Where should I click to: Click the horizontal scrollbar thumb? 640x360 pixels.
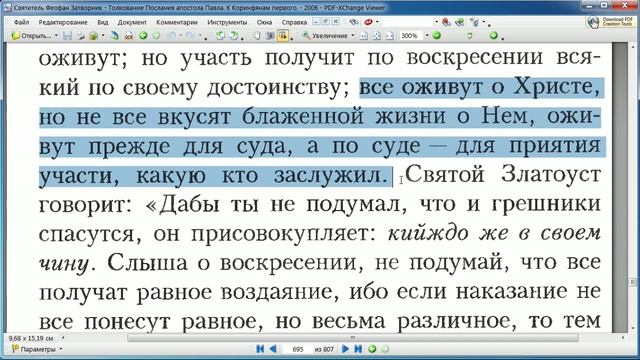353,338
